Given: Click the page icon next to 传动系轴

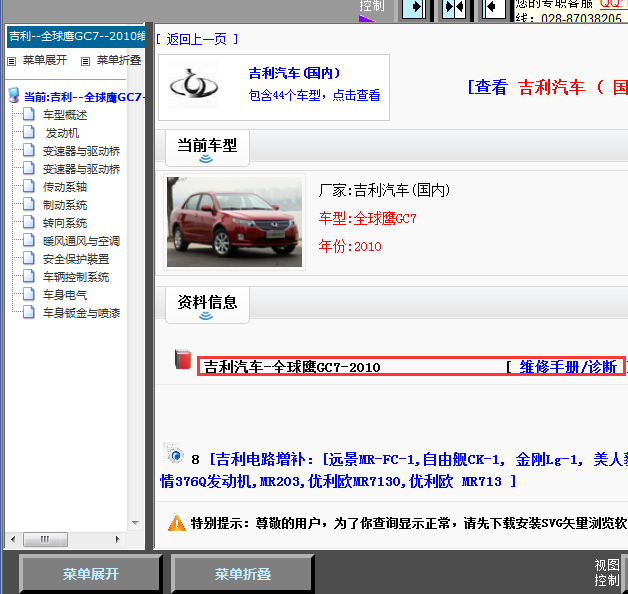Looking at the screenshot, I should pos(28,186).
